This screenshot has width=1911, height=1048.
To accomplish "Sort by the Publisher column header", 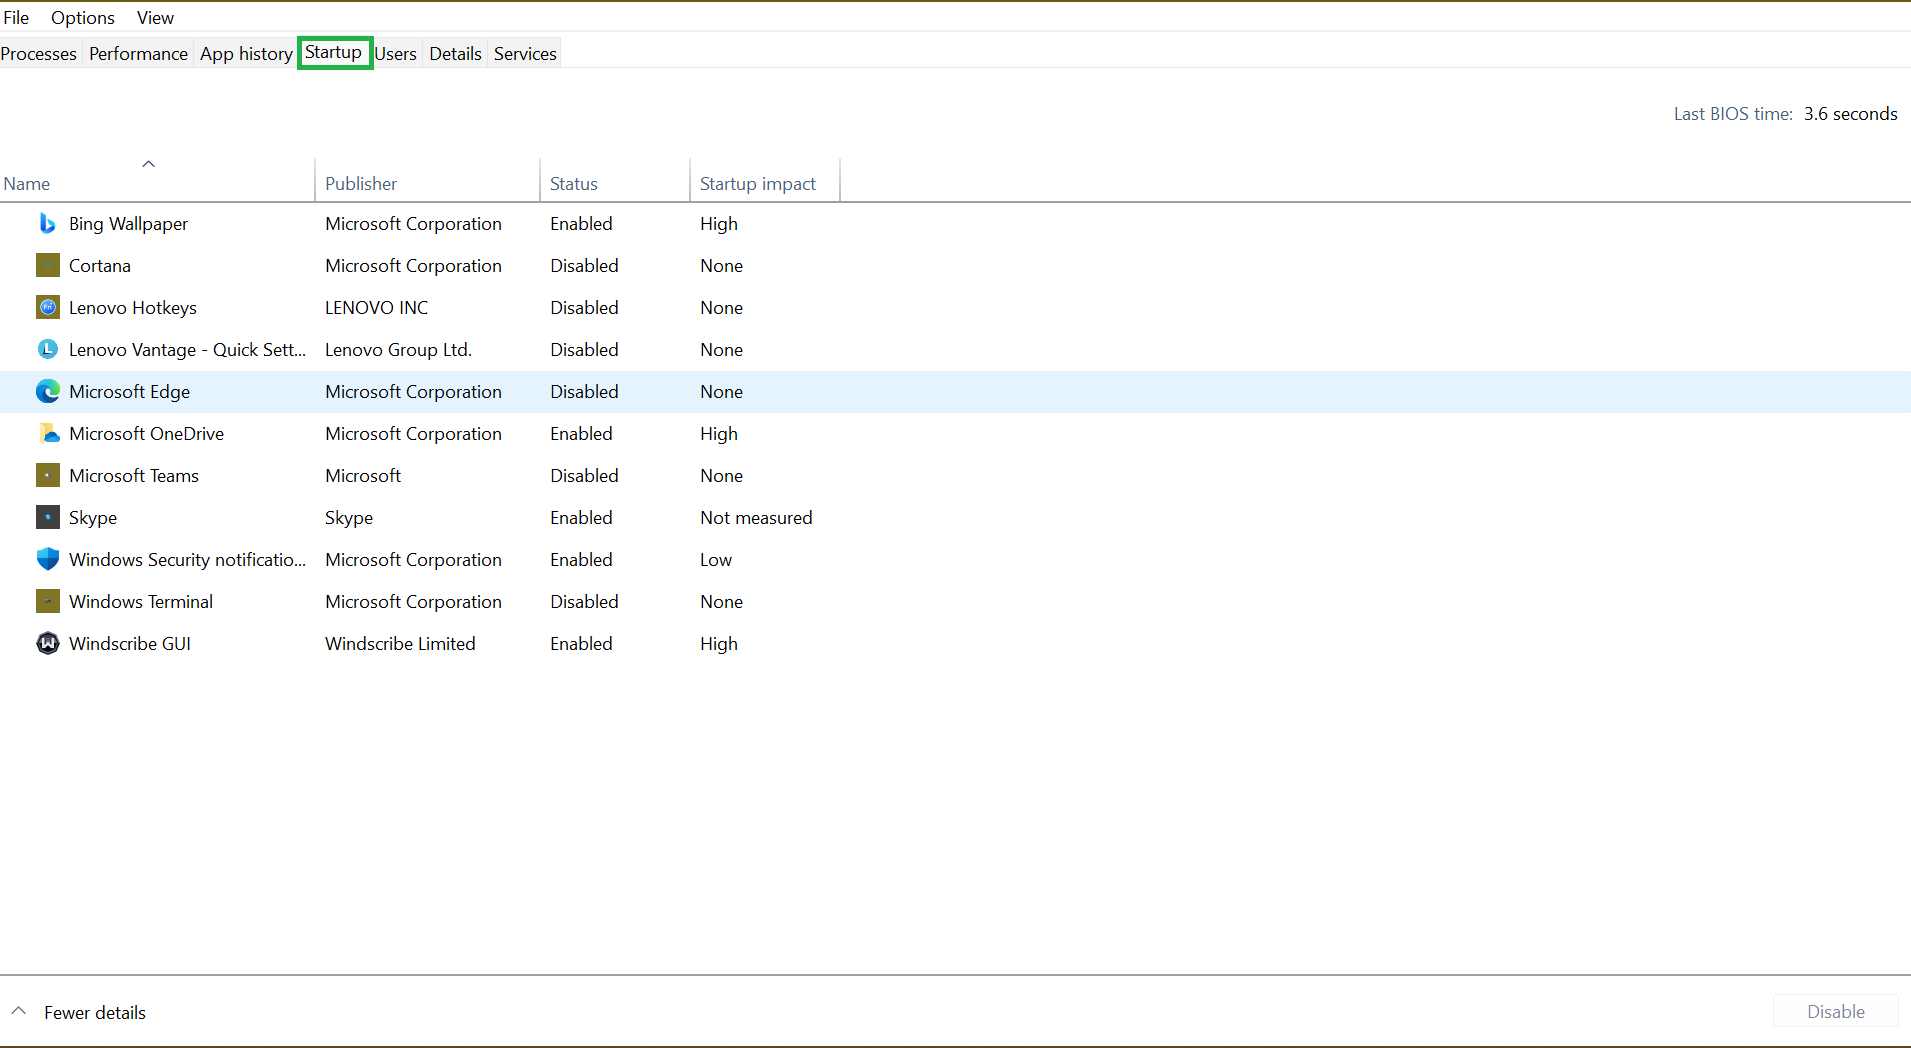I will (428, 183).
